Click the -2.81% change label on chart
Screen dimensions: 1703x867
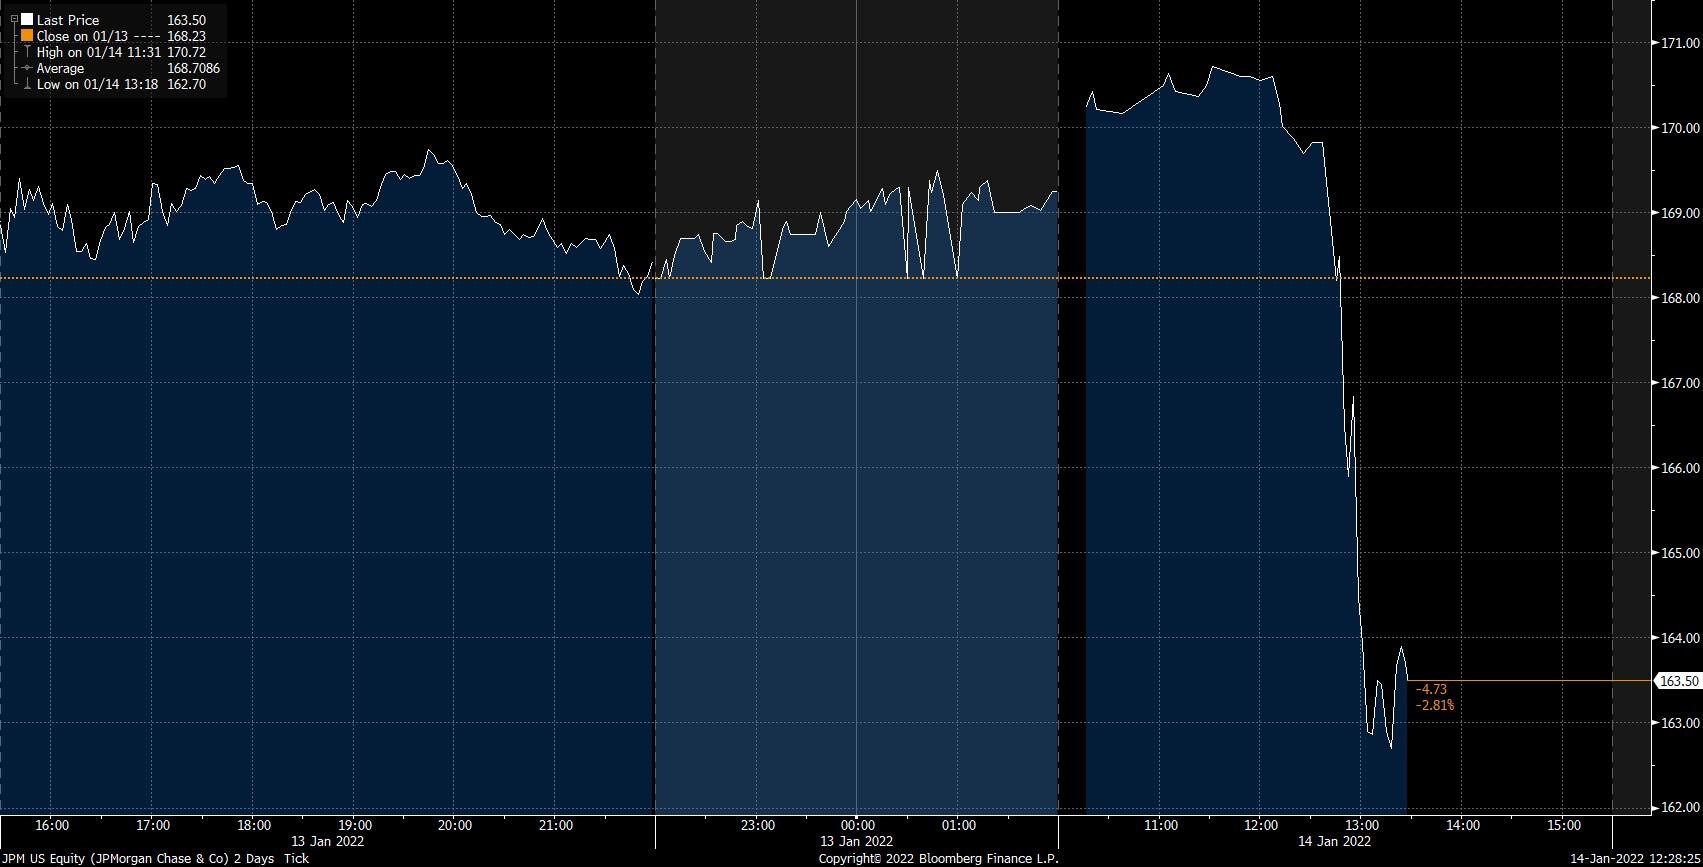[x=1435, y=706]
